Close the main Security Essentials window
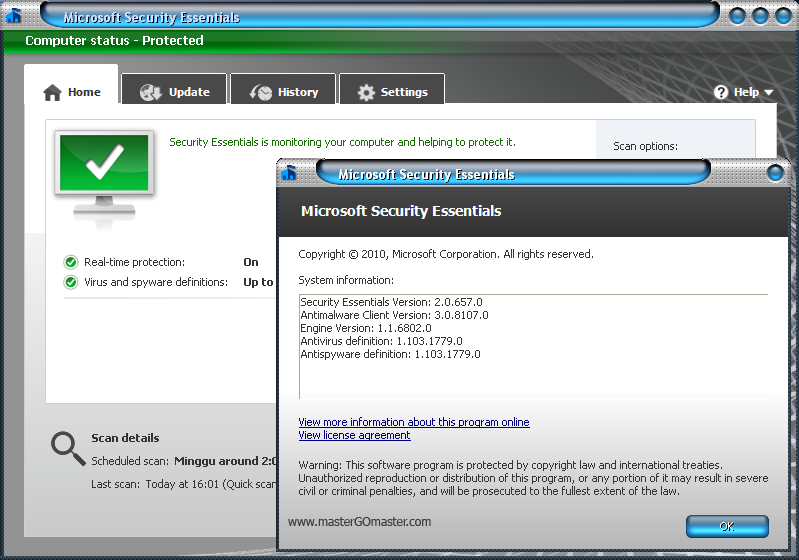This screenshot has height=560, width=799. coord(783,16)
